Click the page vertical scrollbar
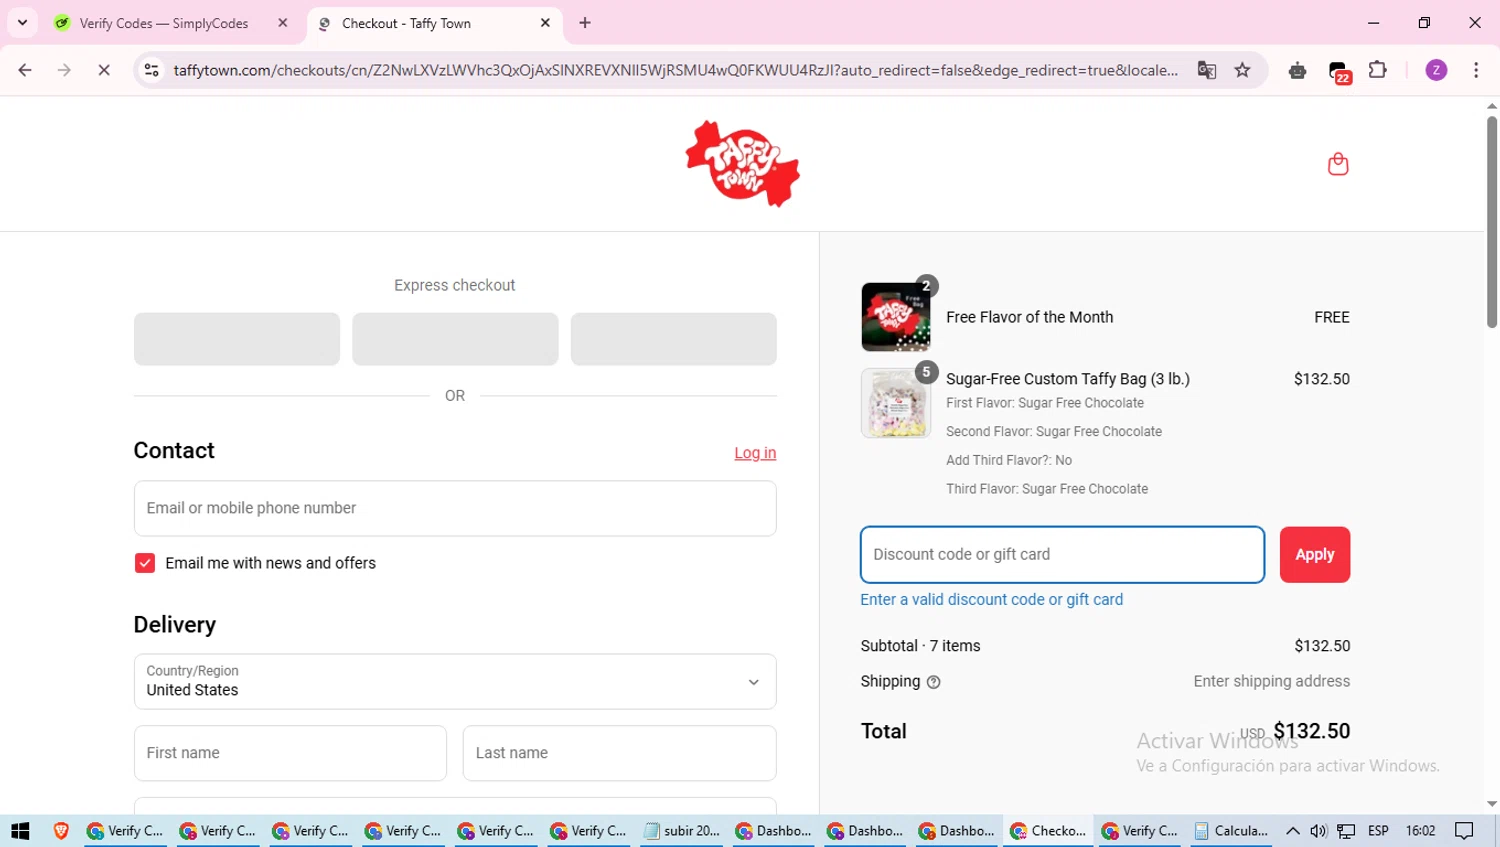Screen dimensions: 1500x847 click(1492, 222)
